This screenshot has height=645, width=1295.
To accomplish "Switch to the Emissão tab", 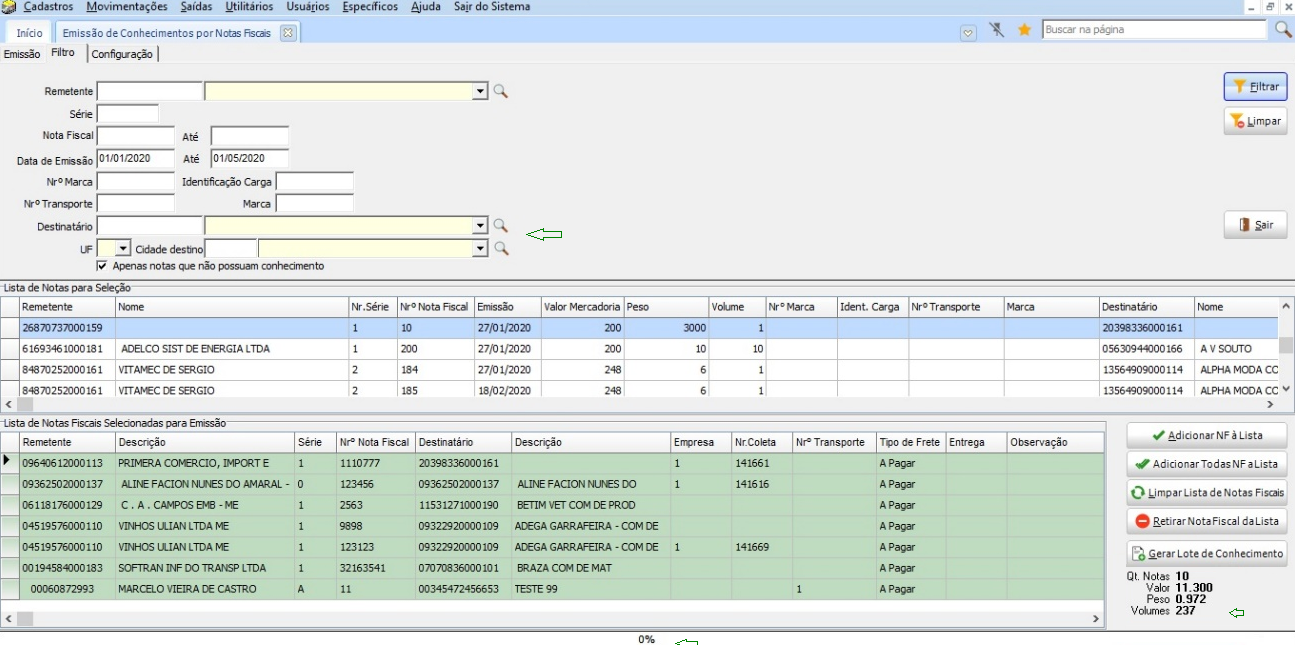I will pyautogui.click(x=22, y=54).
